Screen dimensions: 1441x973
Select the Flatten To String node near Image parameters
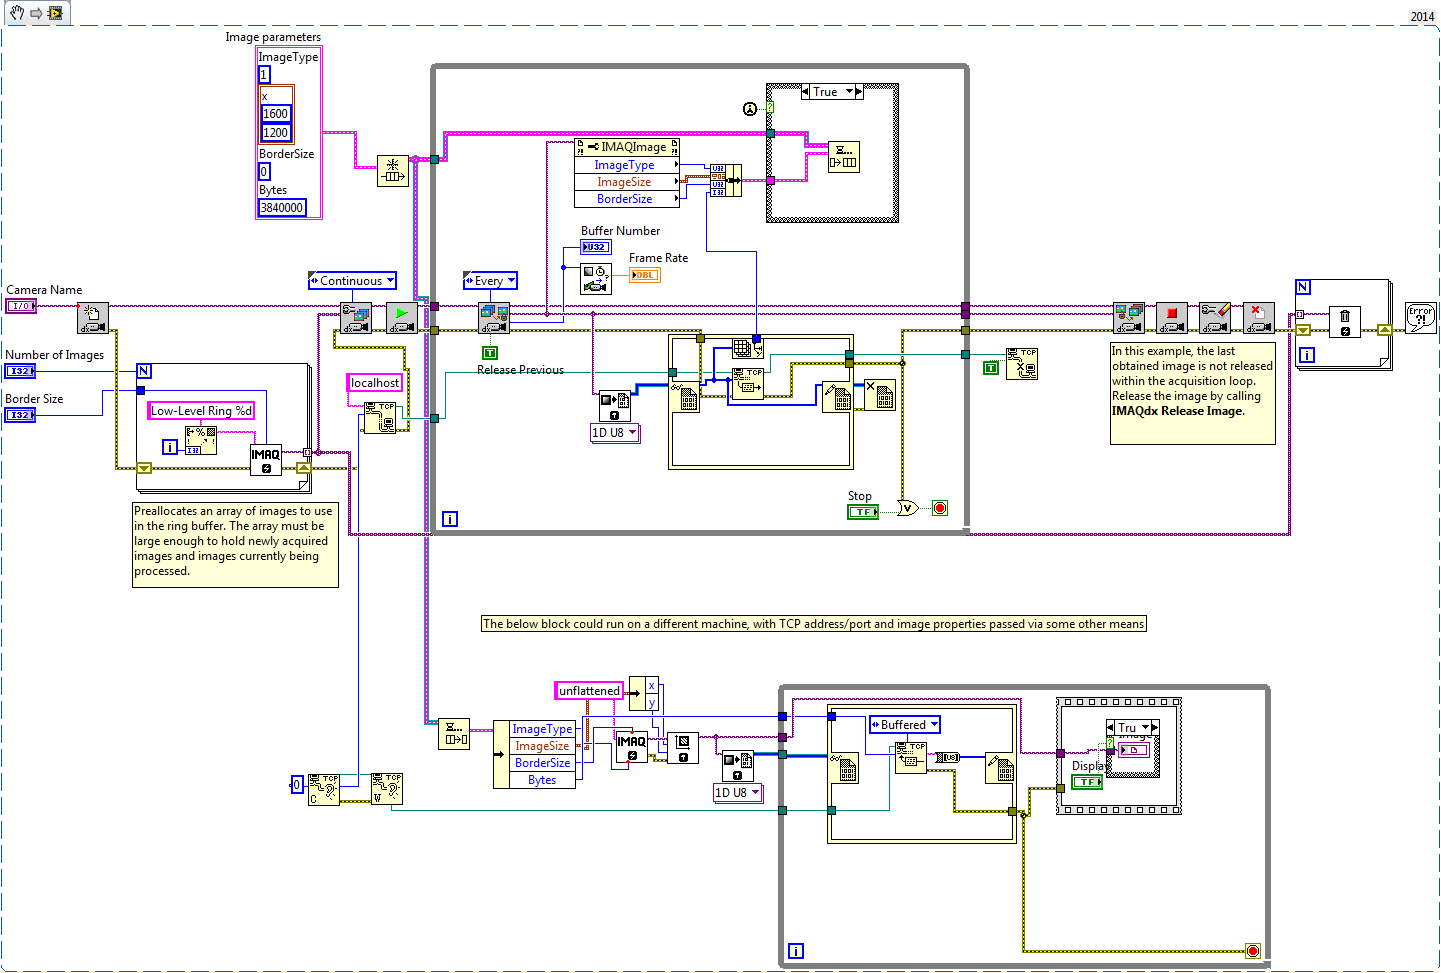pyautogui.click(x=393, y=171)
